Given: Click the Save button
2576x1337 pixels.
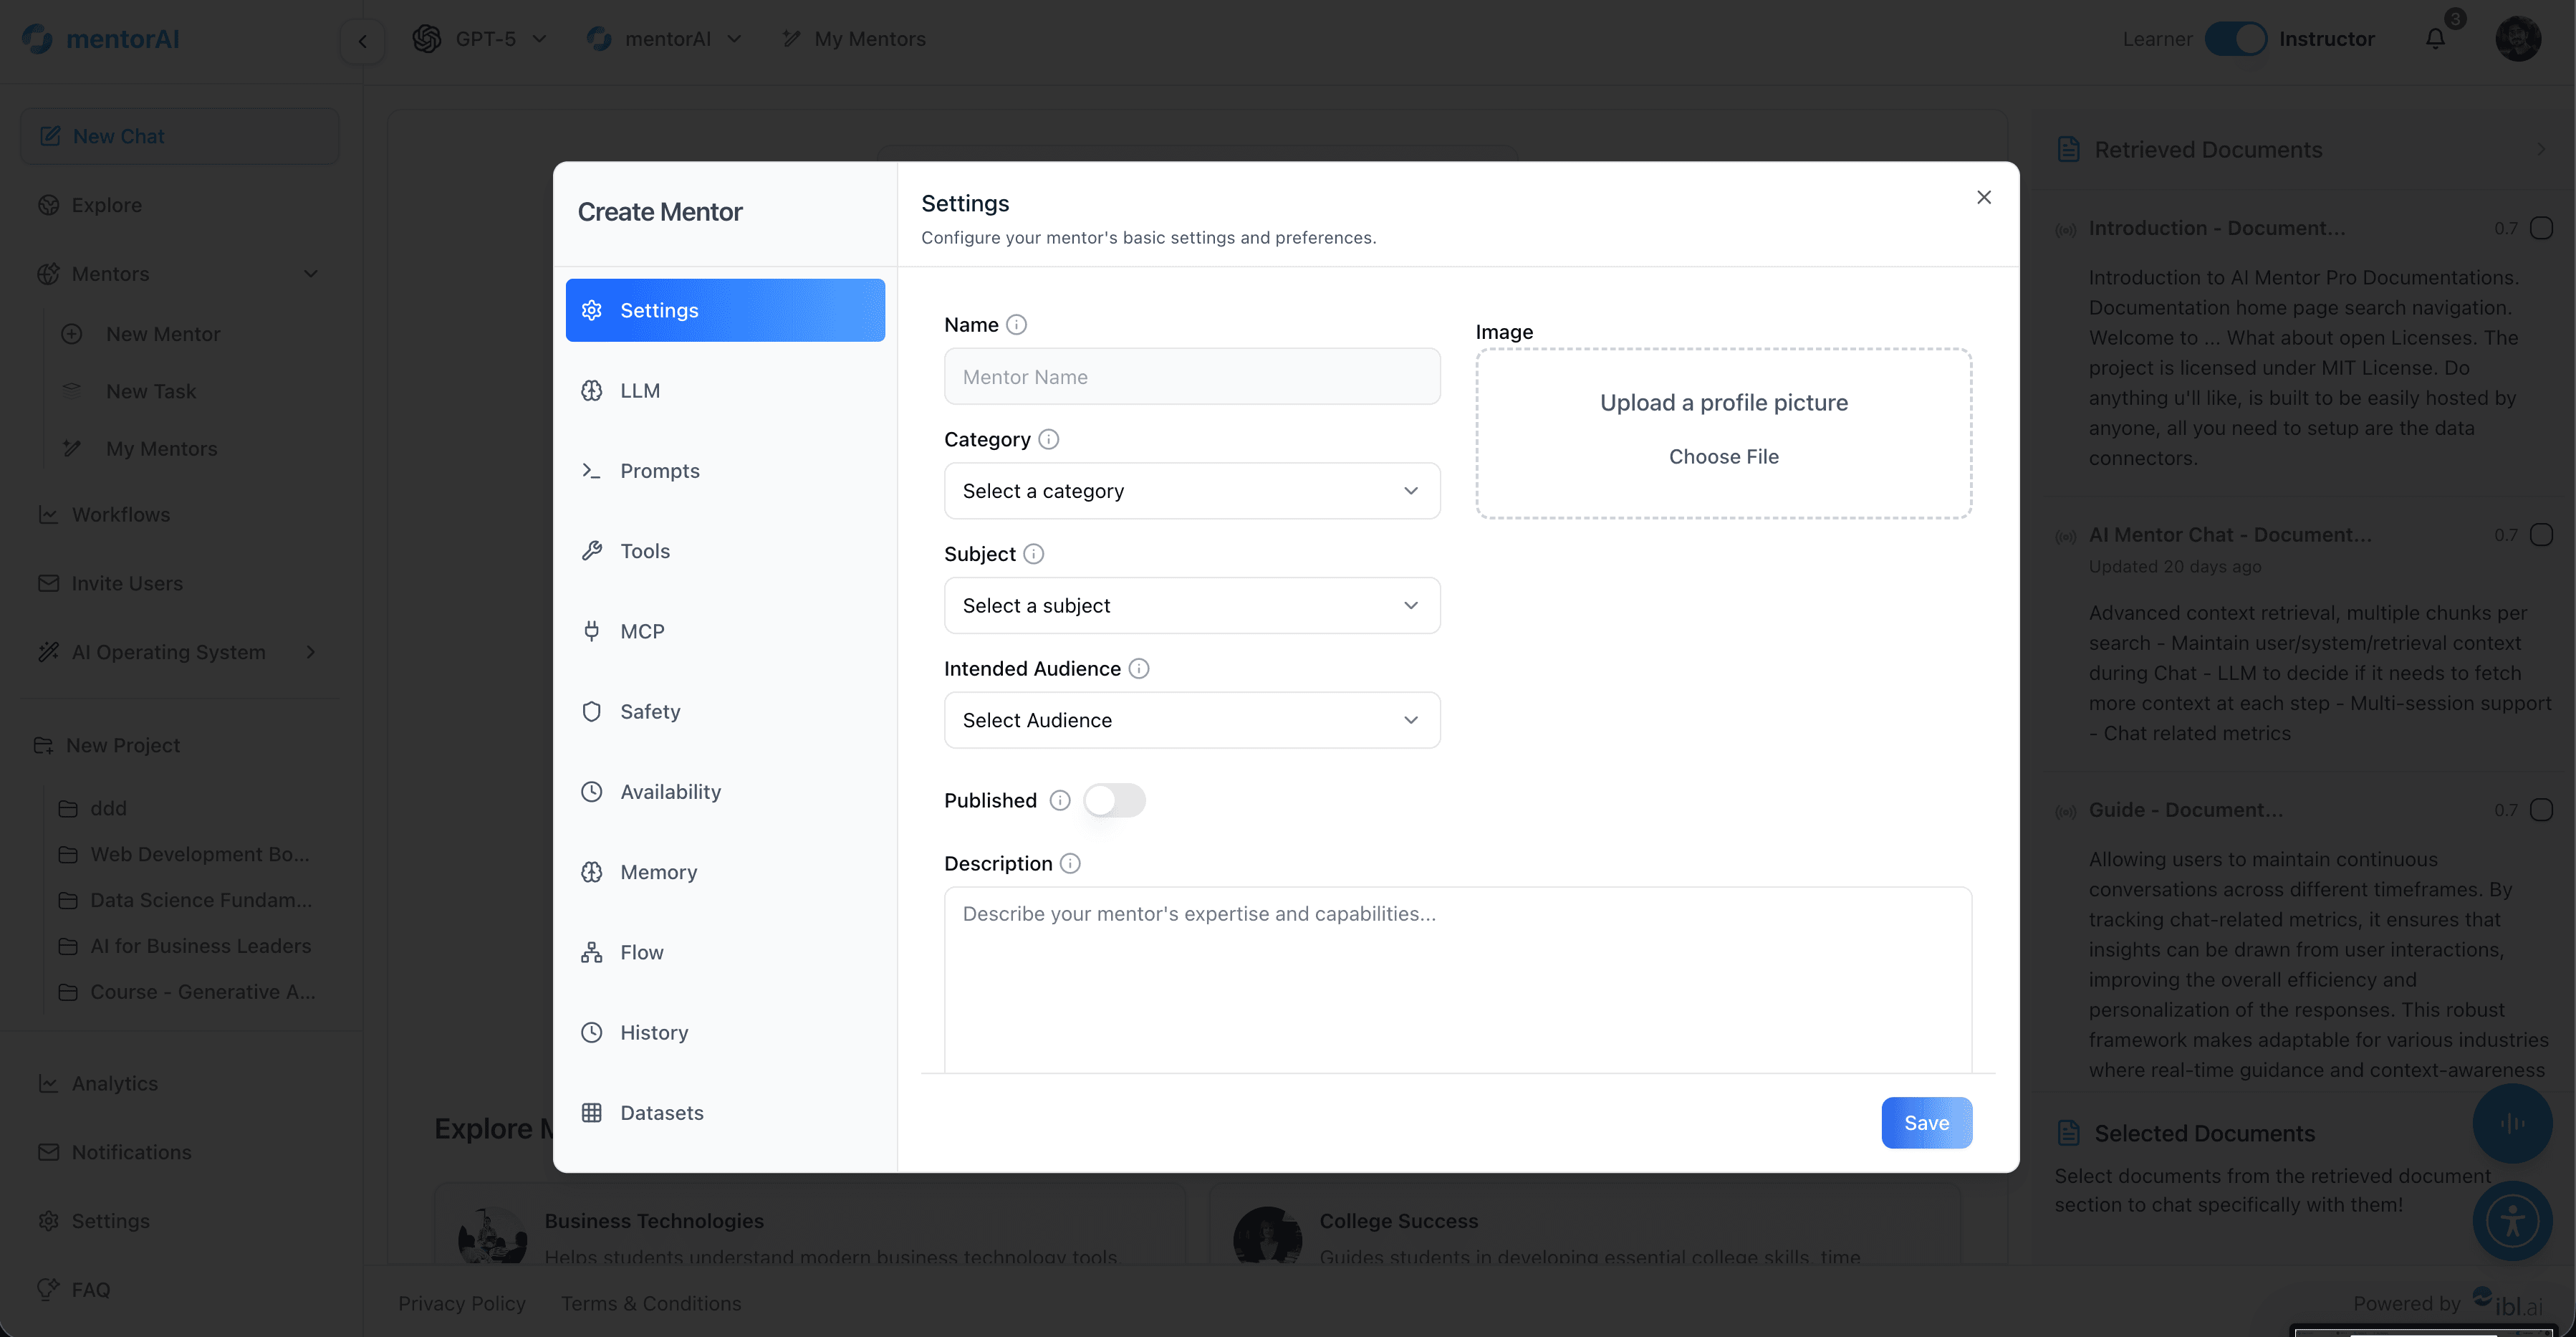Looking at the screenshot, I should click(1926, 1122).
